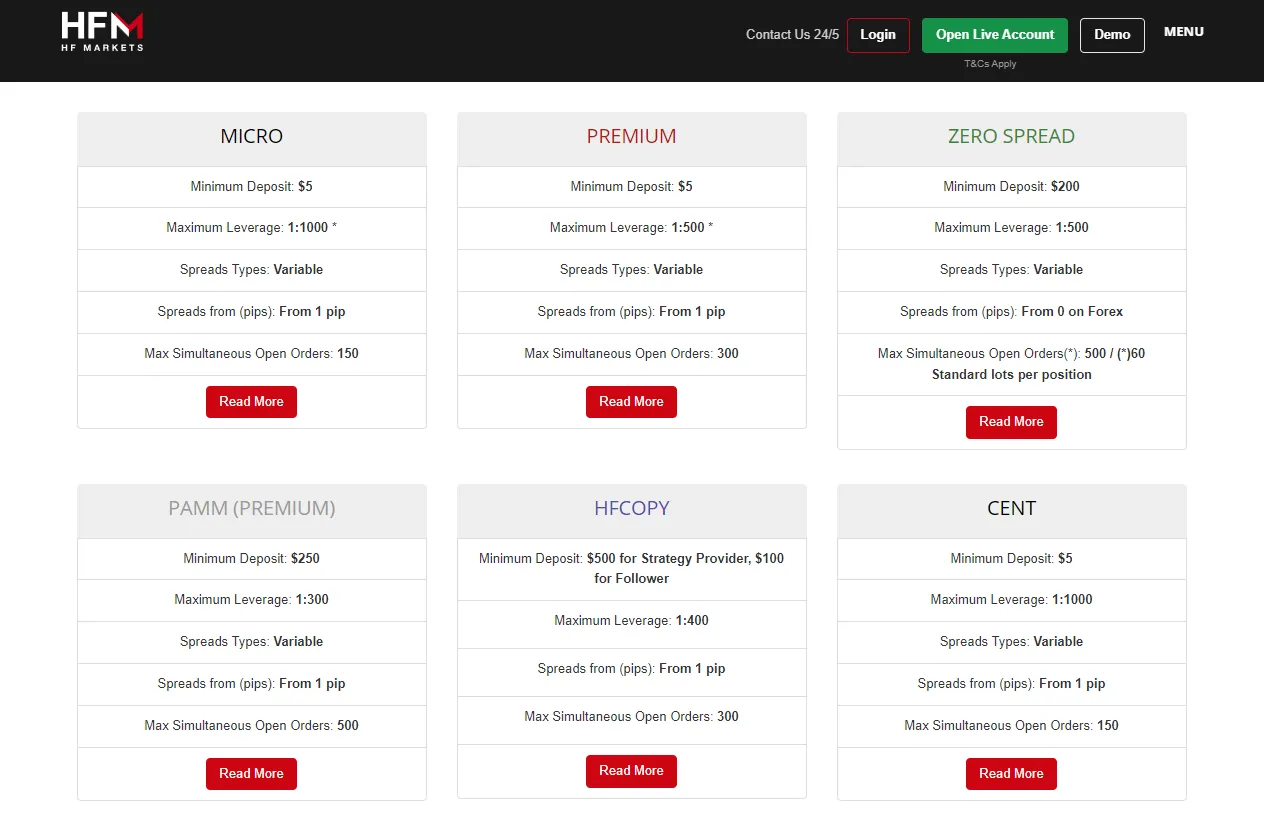
Task: Read More on the PREMIUM account
Action: pos(631,402)
